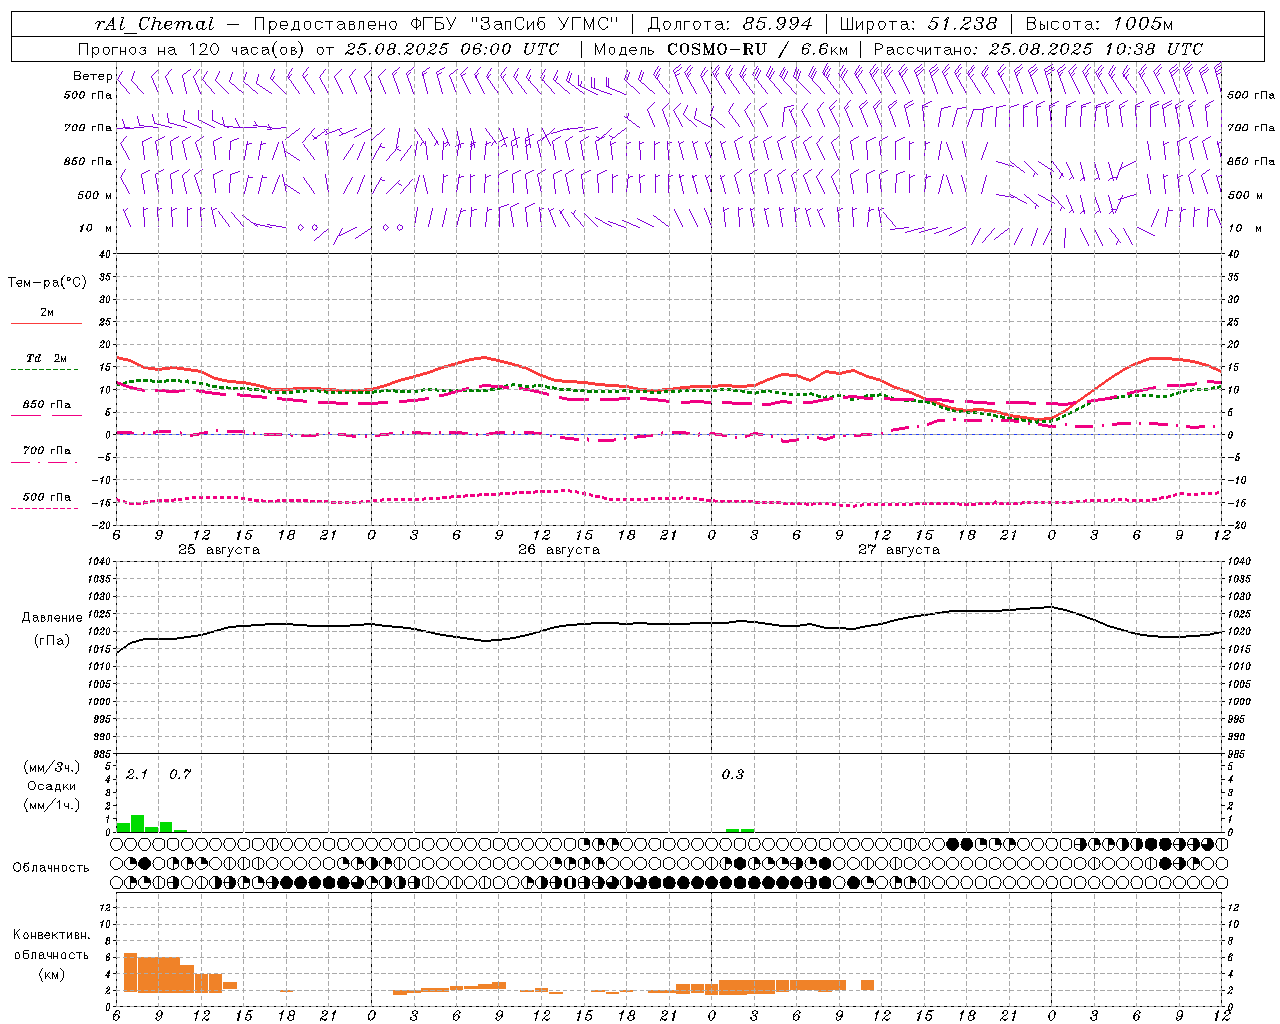Viewport: 1280px width, 1024px height.
Task: Click the Конвективн. panel label
Action: click(51, 935)
